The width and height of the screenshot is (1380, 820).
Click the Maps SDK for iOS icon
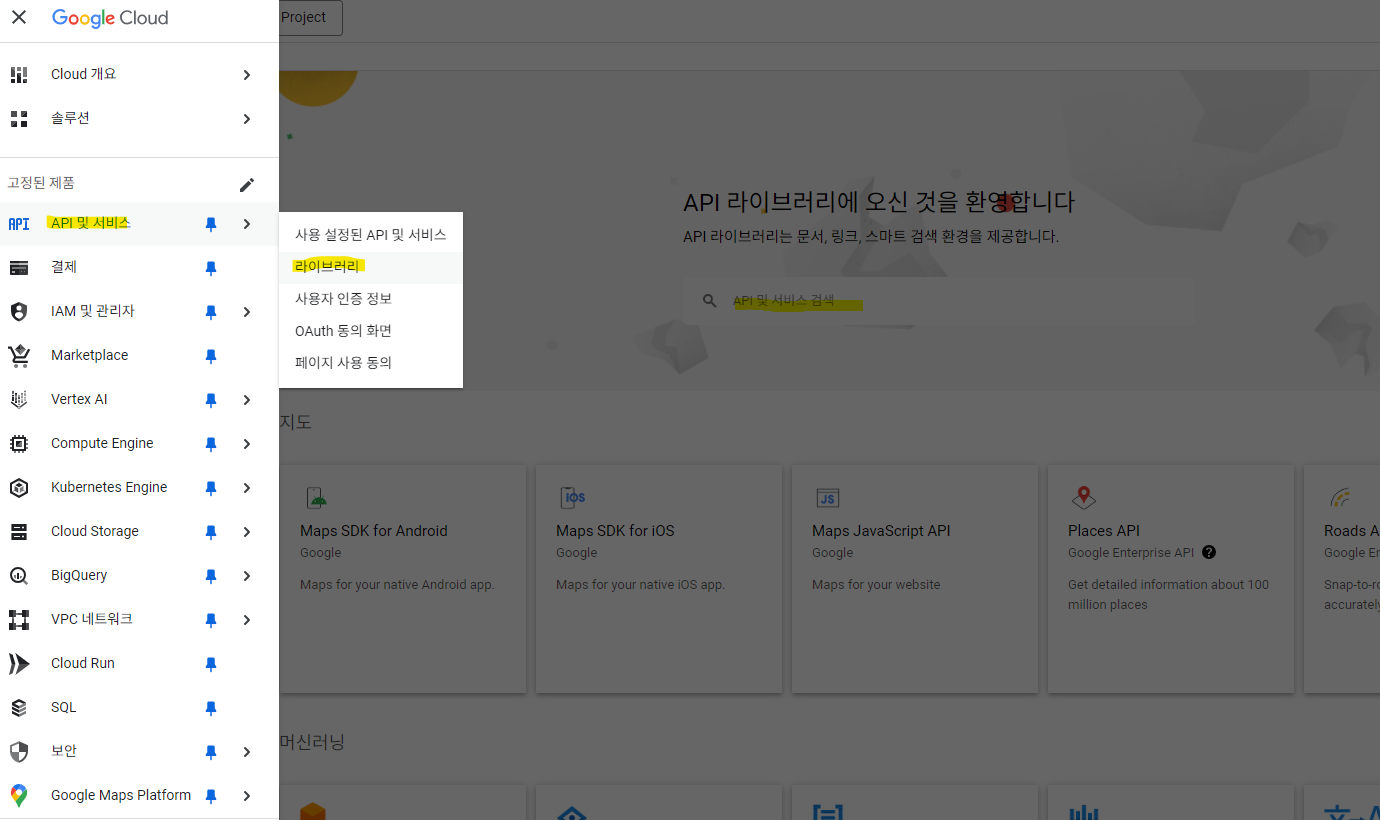(574, 497)
